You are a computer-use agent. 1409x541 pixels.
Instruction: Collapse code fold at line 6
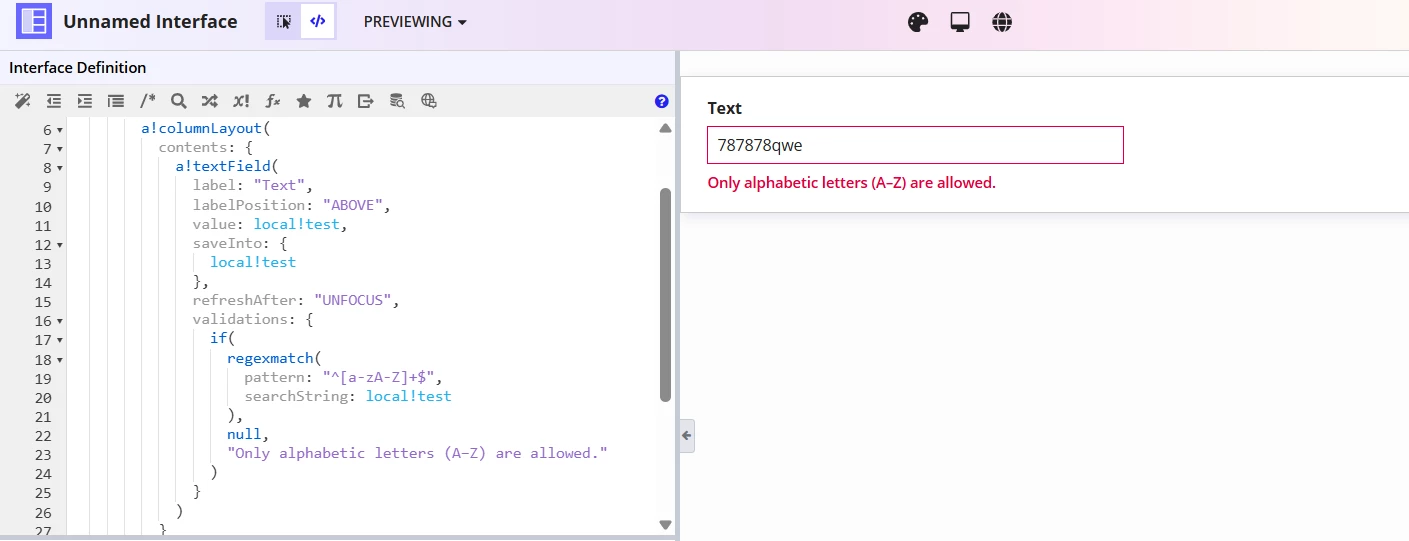(59, 131)
